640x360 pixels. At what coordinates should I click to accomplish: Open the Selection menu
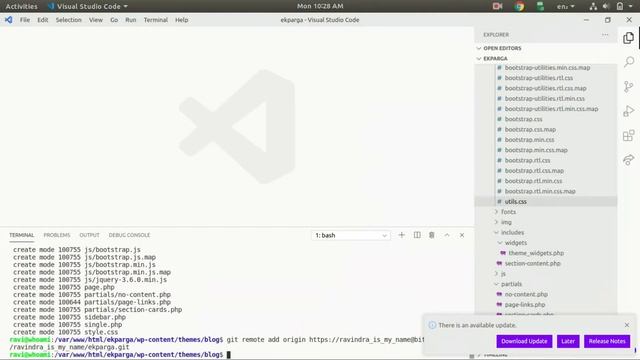pyautogui.click(x=69, y=20)
